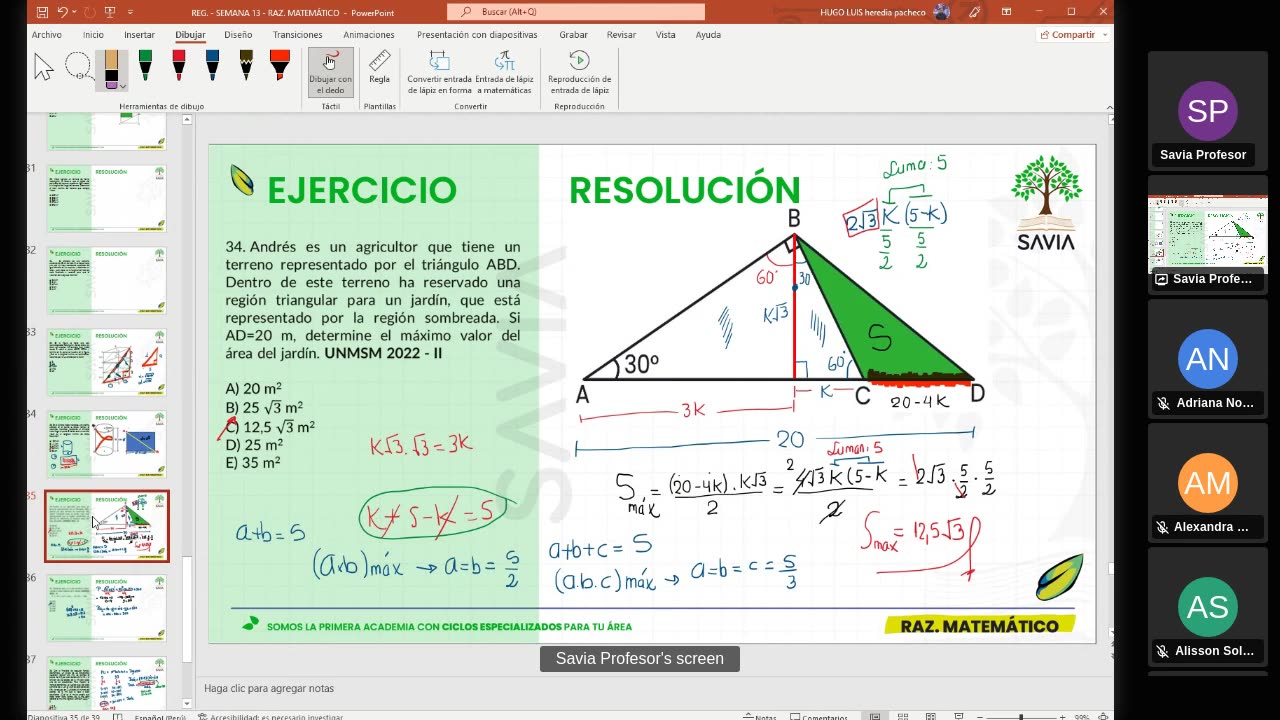Select the arrow selection tool
This screenshot has width=1280, height=720.
tap(43, 68)
